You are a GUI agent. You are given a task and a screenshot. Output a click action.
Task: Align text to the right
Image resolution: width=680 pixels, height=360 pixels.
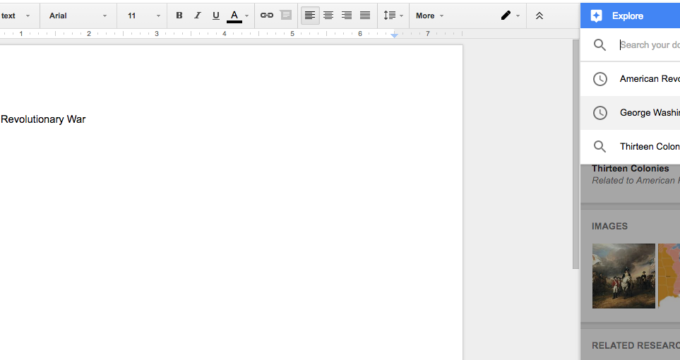point(347,16)
